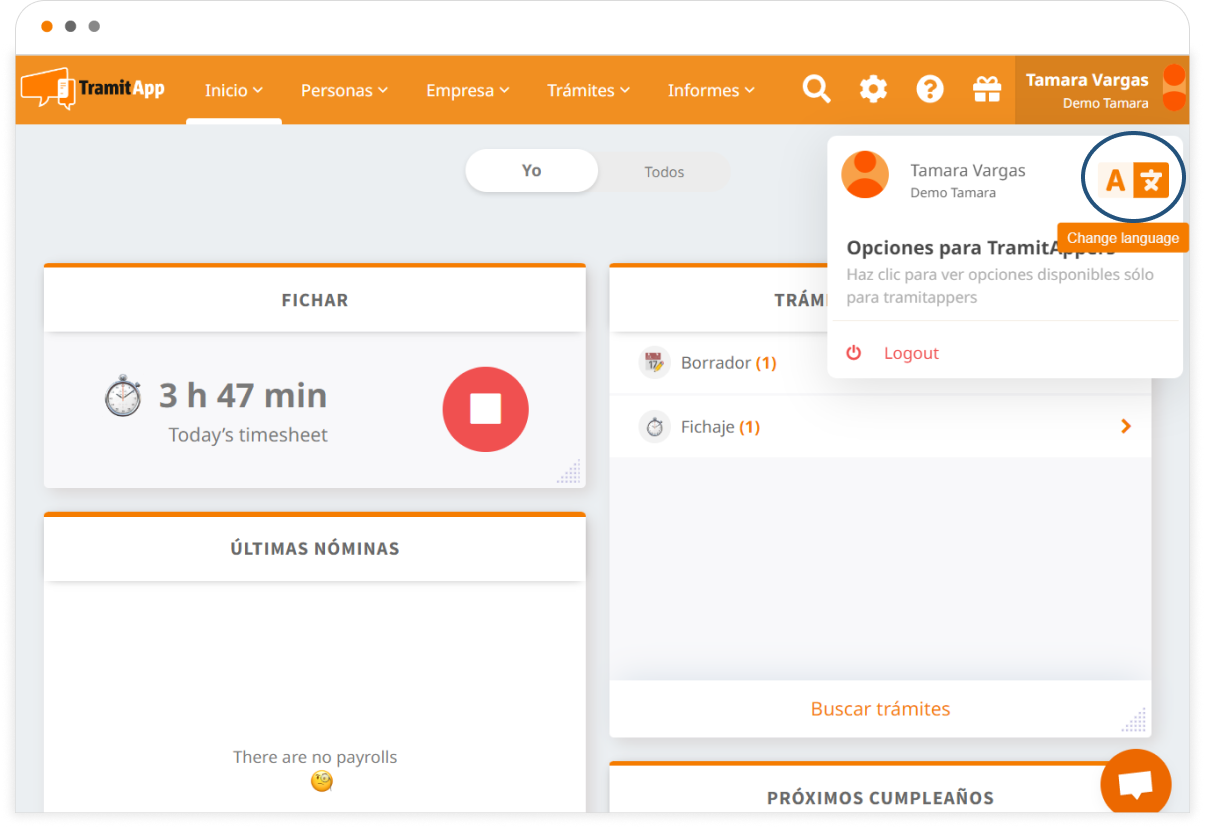The image size is (1205, 828).
Task: Expand the Inicio menu
Action: 233,90
